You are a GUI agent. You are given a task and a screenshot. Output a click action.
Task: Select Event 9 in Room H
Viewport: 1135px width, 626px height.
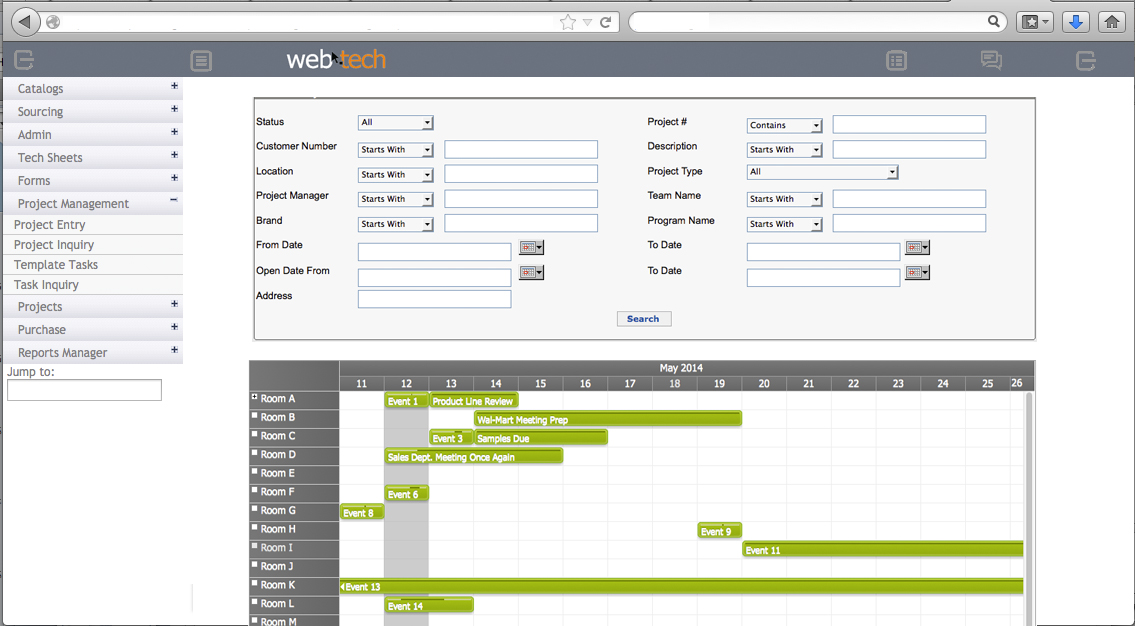pos(720,531)
